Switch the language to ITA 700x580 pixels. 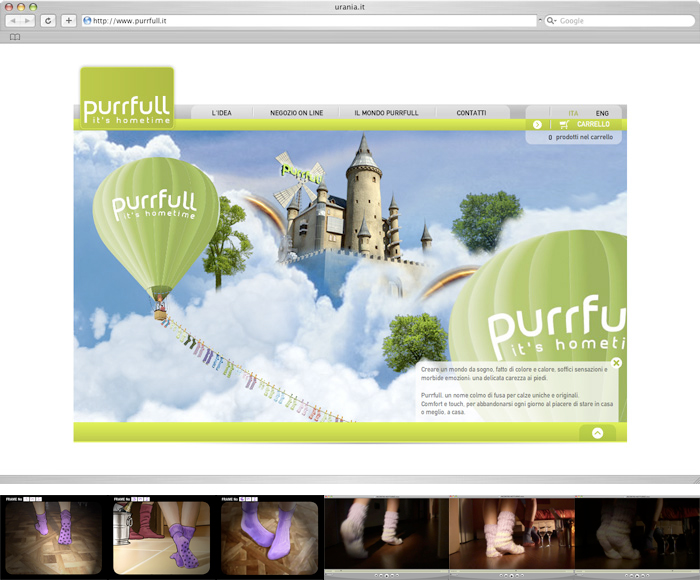(x=573, y=113)
